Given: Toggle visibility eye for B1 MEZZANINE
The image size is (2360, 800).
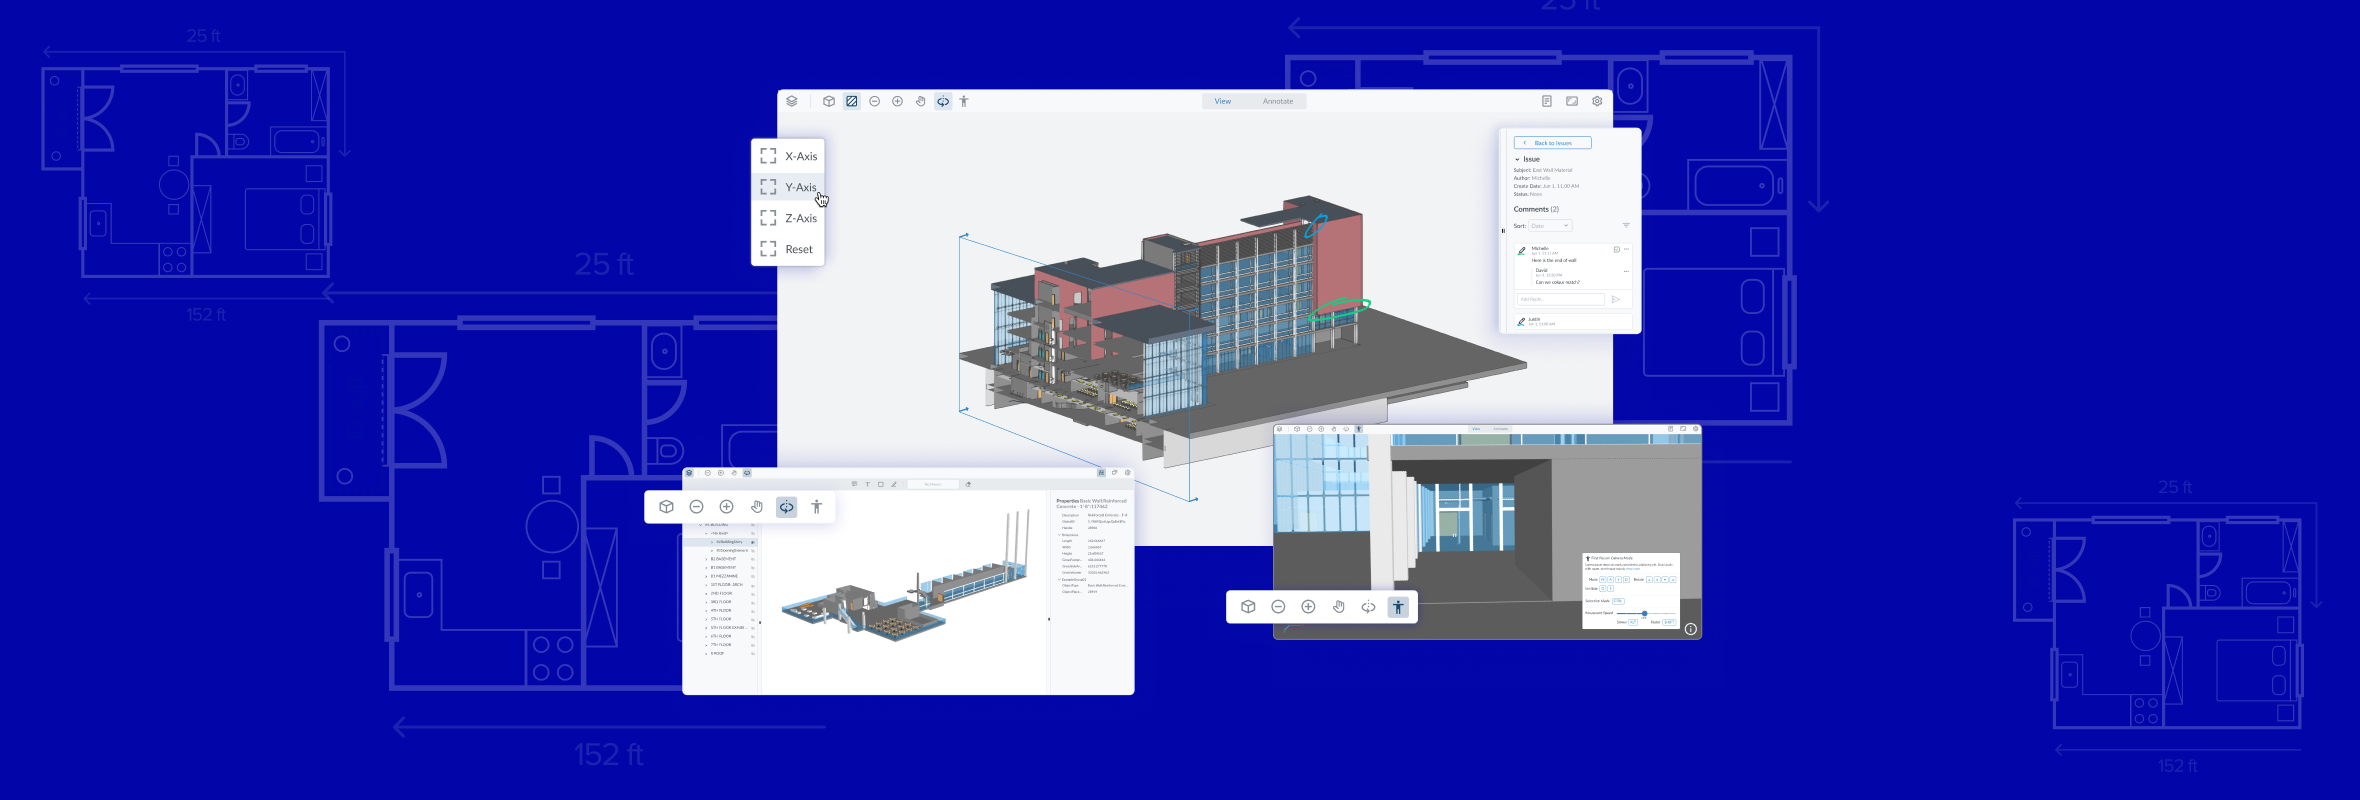Looking at the screenshot, I should pos(753,577).
